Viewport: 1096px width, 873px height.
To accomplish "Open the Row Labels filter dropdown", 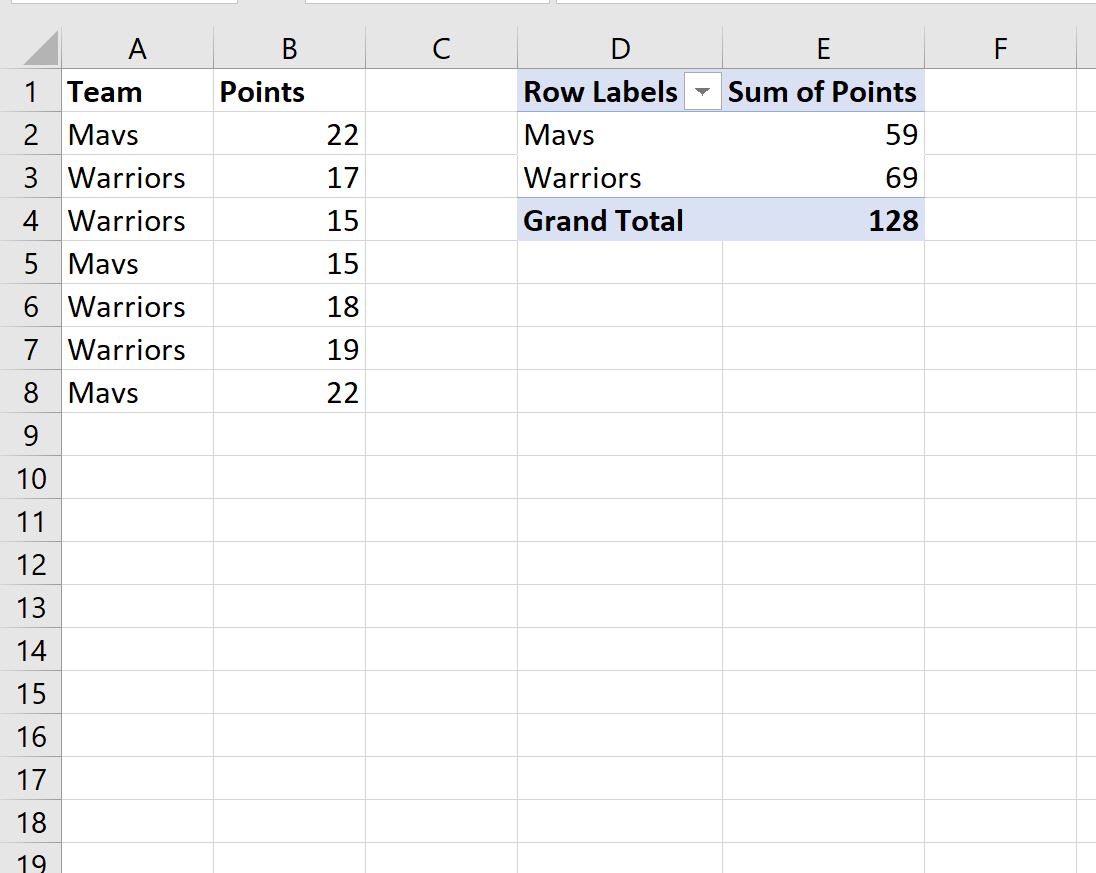I will pyautogui.click(x=702, y=92).
